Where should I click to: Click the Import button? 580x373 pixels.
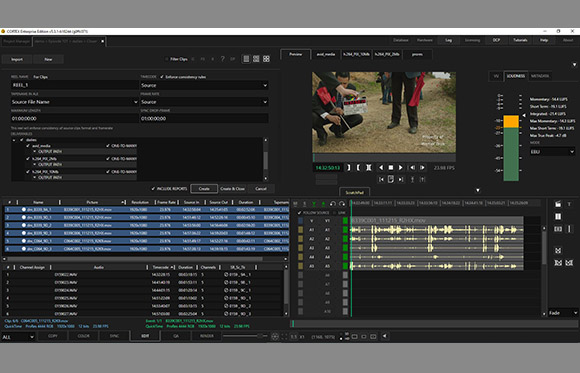point(17,59)
